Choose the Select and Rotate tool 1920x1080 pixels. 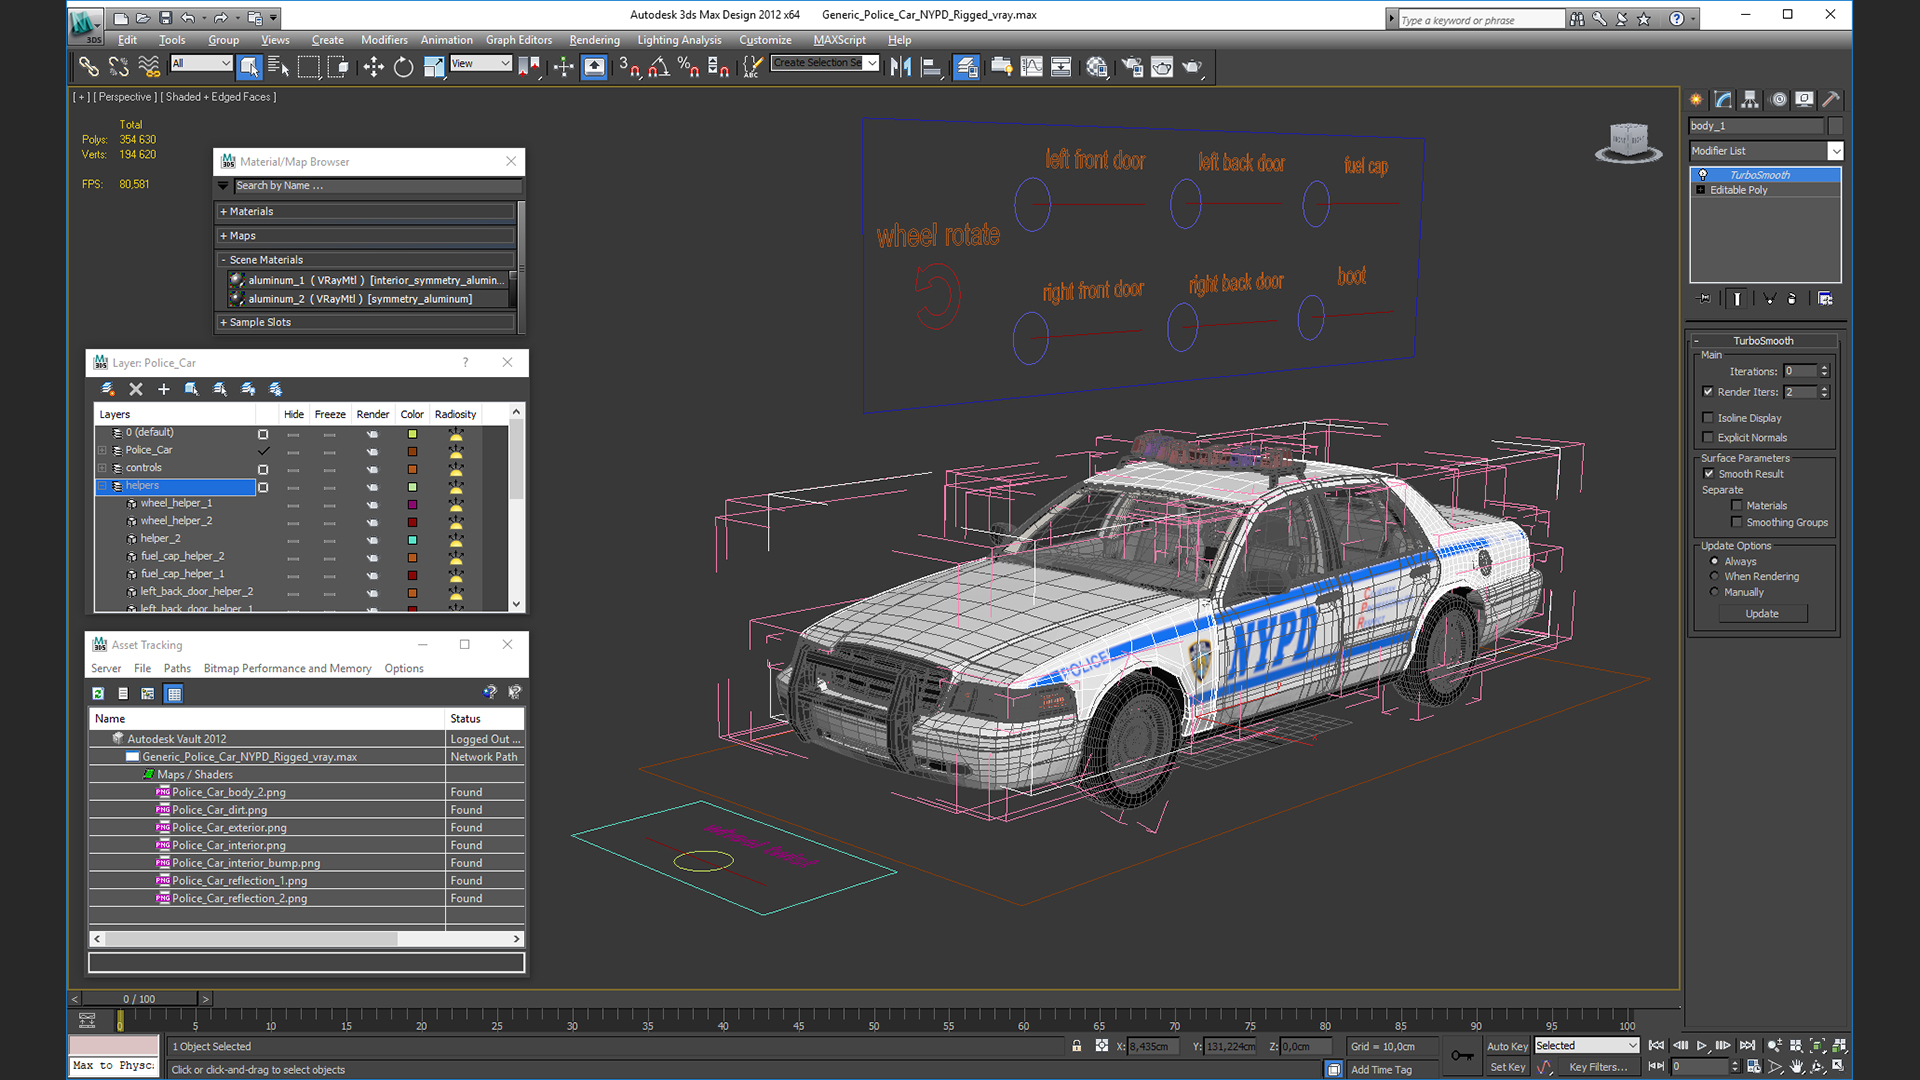[403, 67]
